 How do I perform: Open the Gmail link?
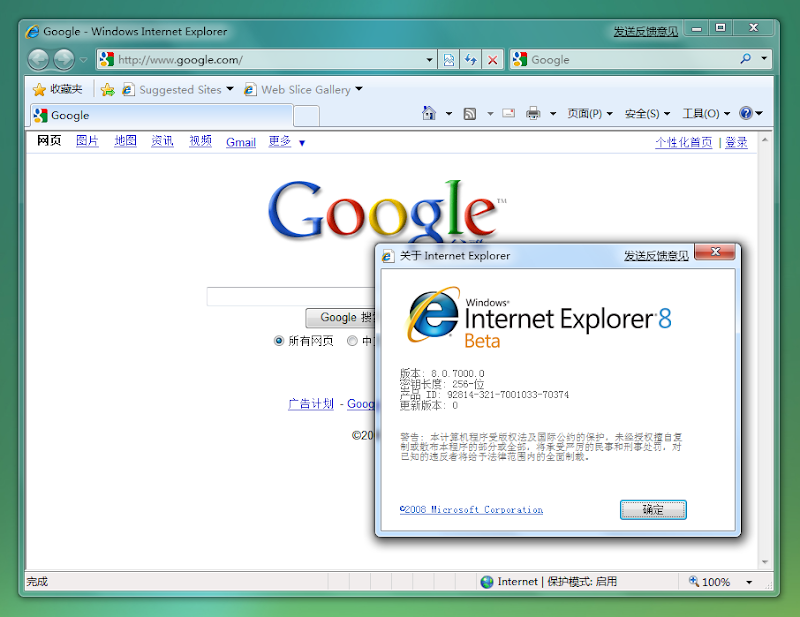241,142
